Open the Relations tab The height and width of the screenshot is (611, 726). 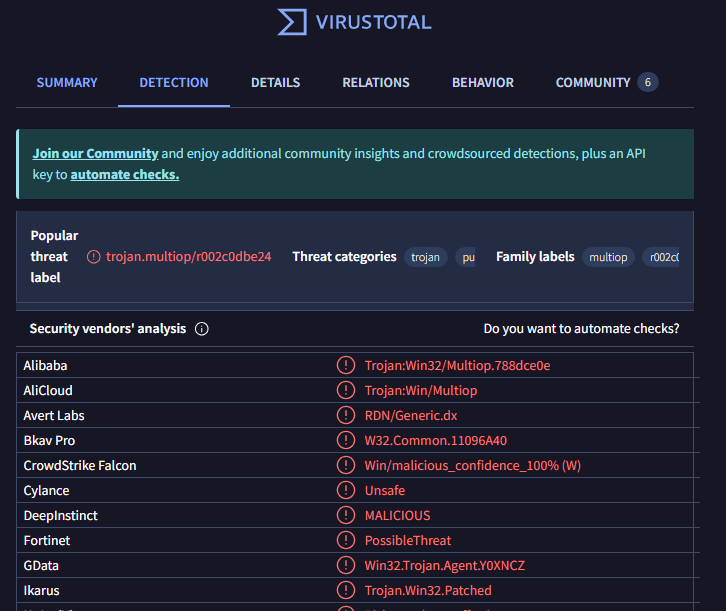click(376, 82)
